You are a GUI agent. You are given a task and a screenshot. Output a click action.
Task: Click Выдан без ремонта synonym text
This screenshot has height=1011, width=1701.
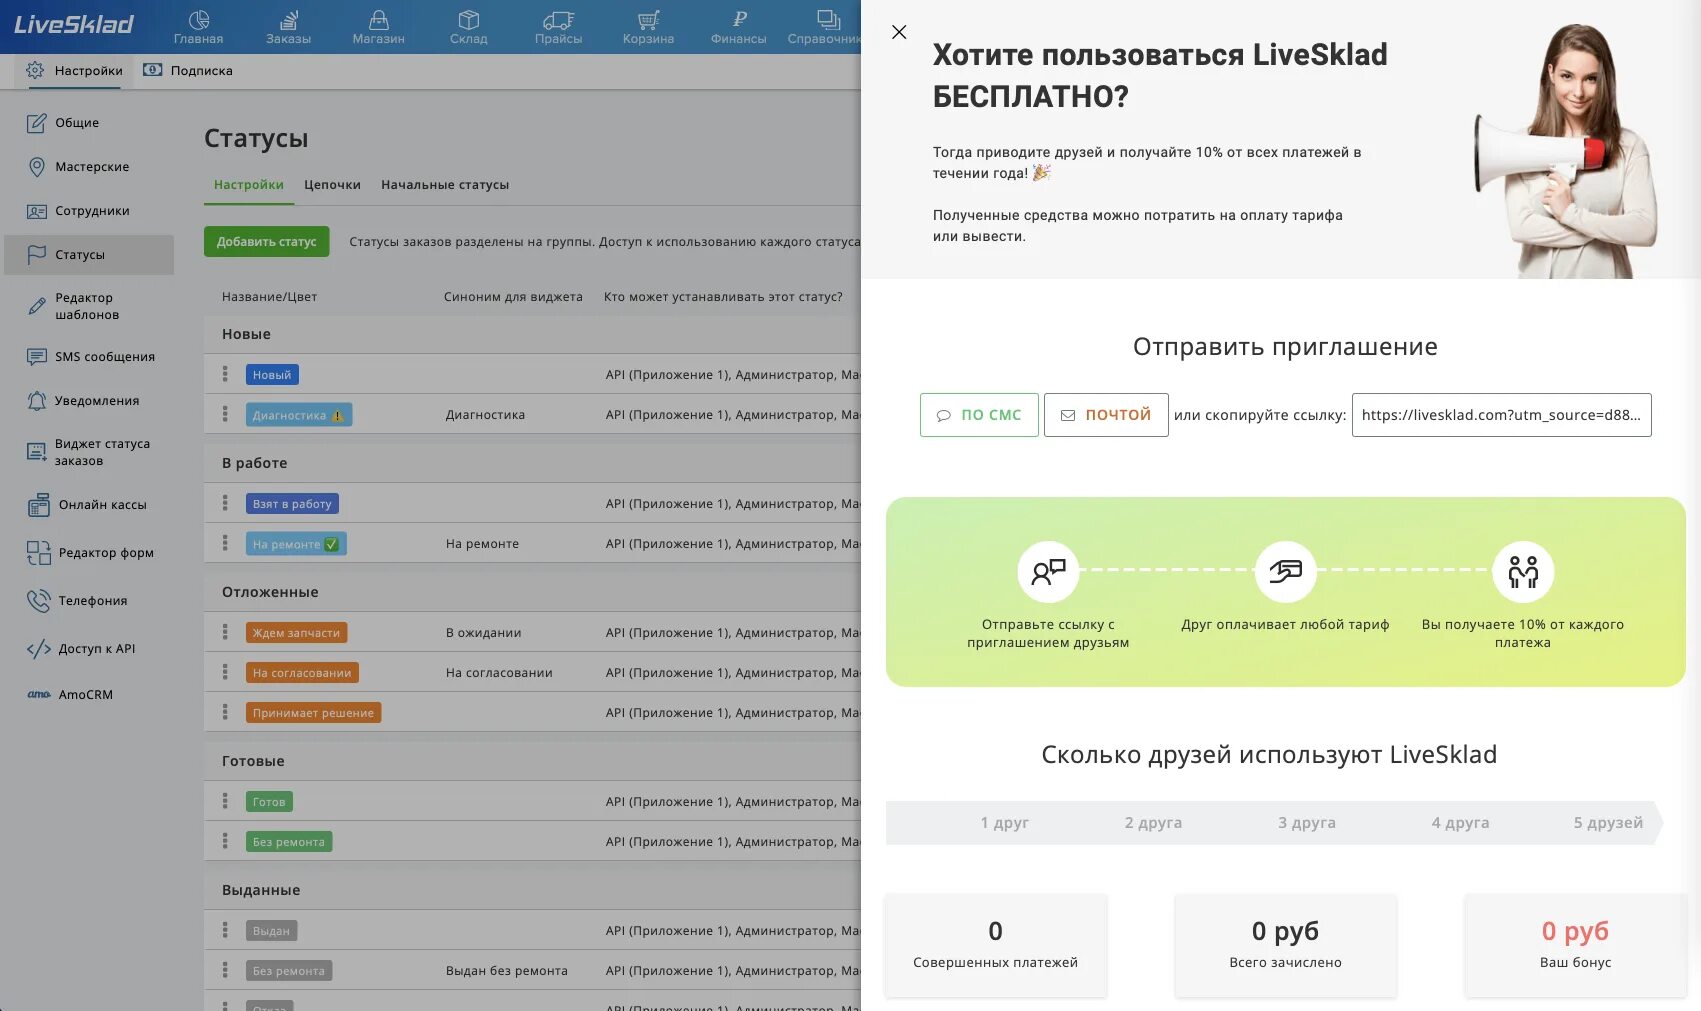[507, 971]
